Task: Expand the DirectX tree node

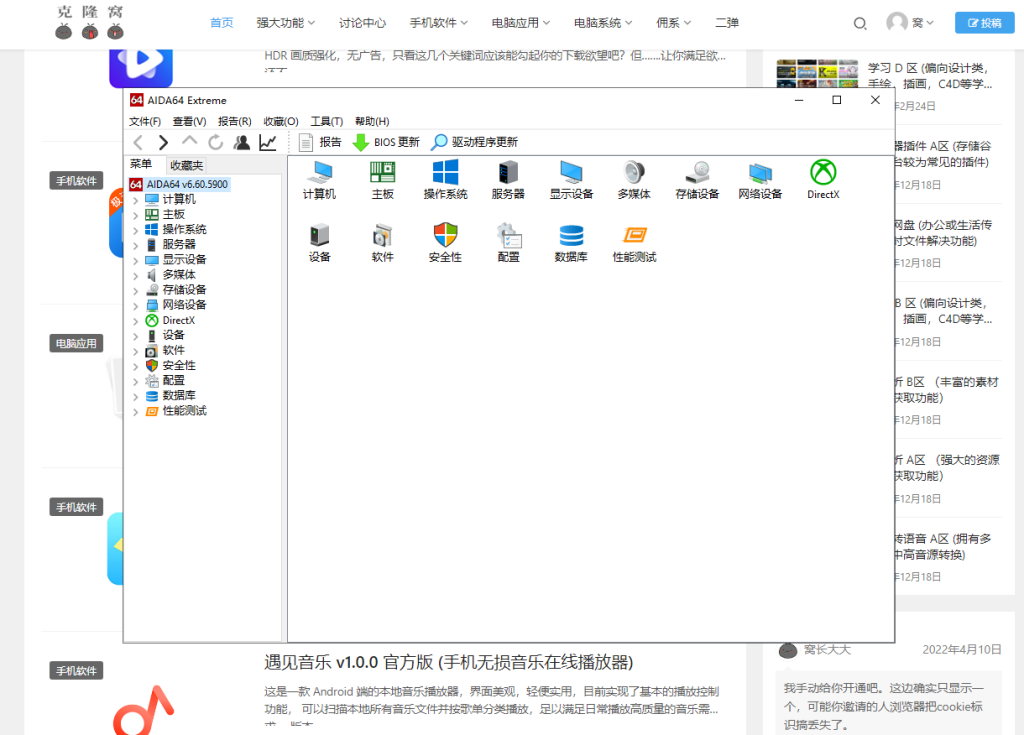Action: pos(136,321)
